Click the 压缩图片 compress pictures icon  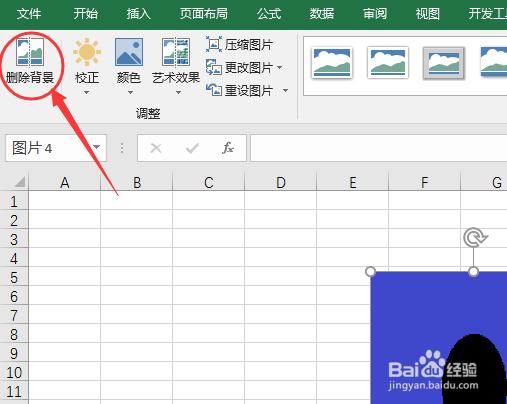(x=214, y=44)
